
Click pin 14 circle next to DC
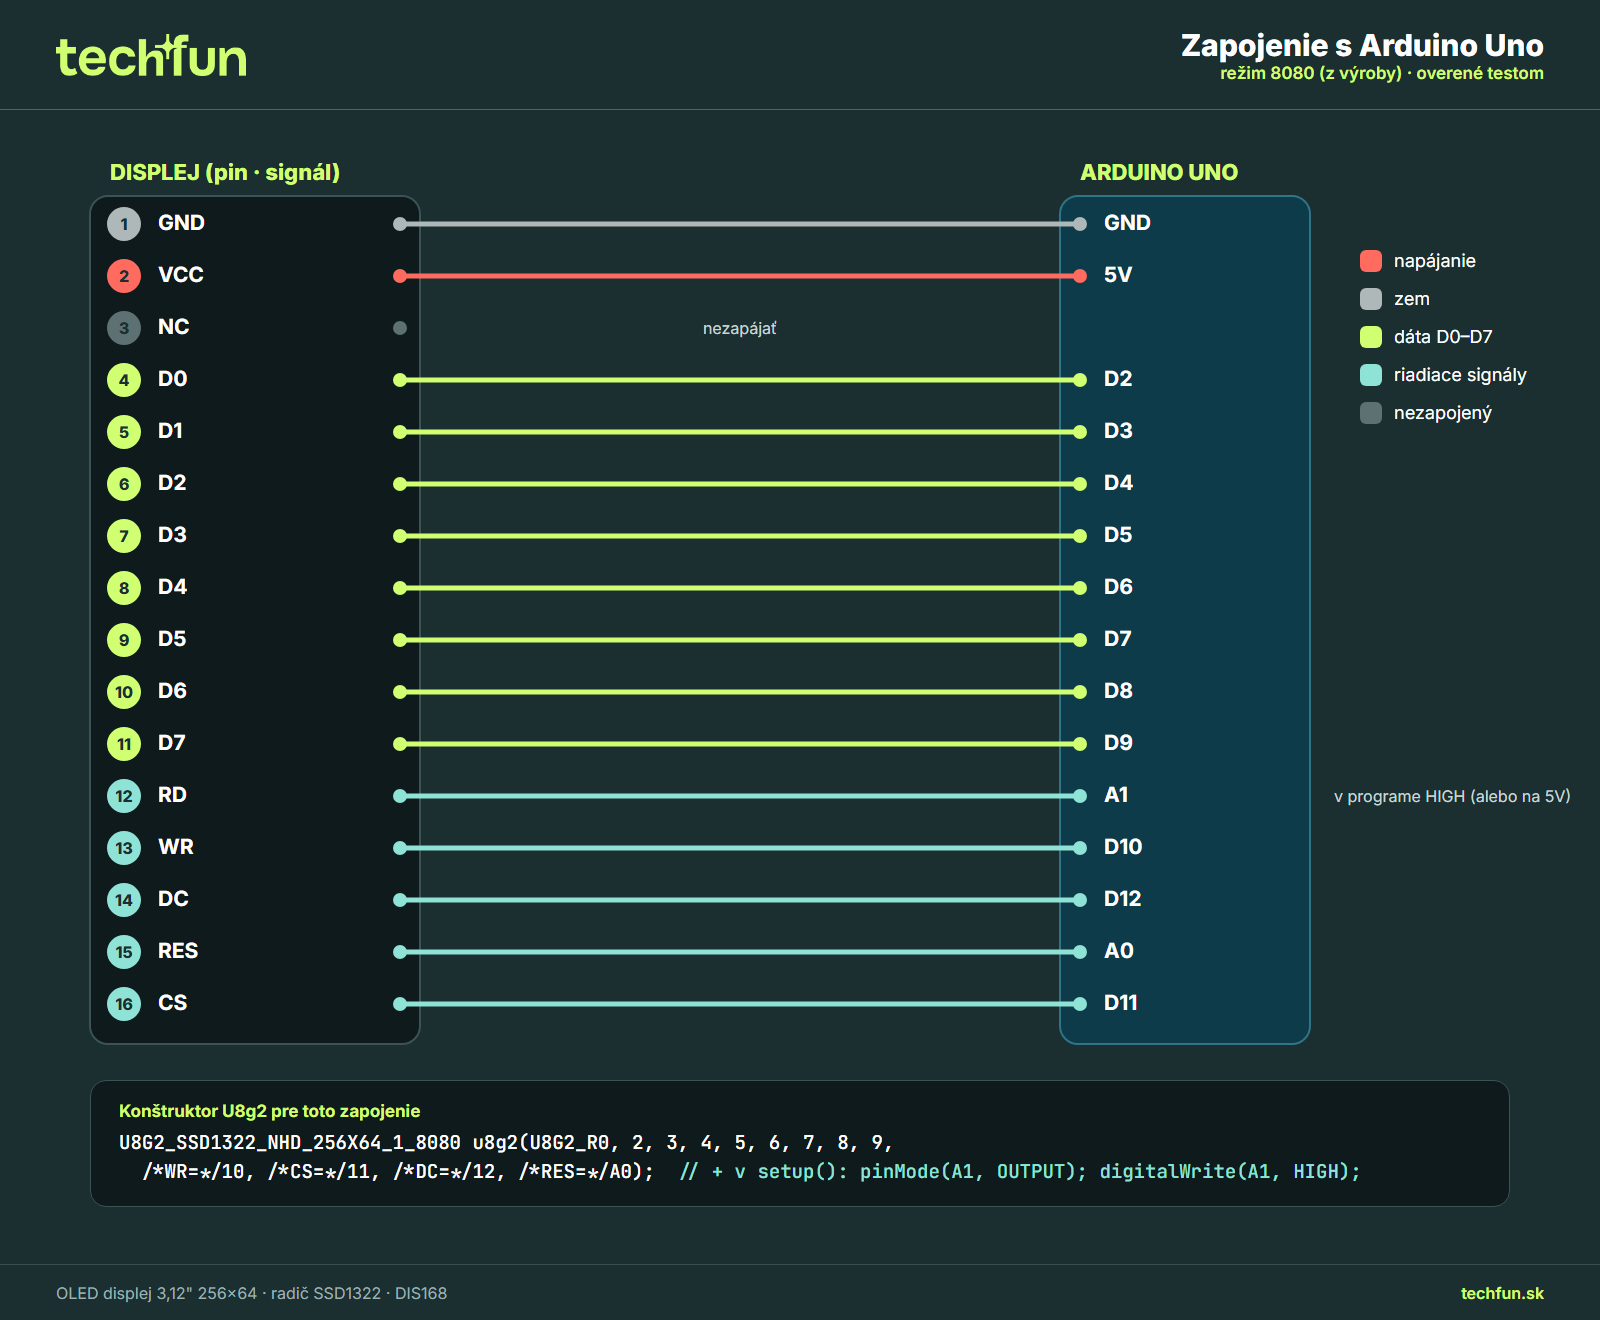(124, 900)
